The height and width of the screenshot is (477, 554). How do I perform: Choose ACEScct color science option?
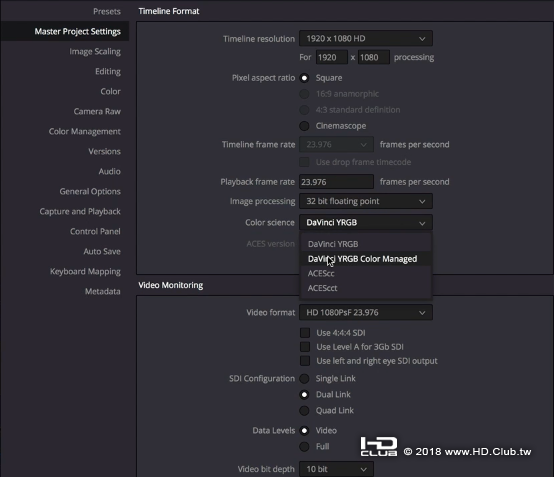tap(366, 288)
